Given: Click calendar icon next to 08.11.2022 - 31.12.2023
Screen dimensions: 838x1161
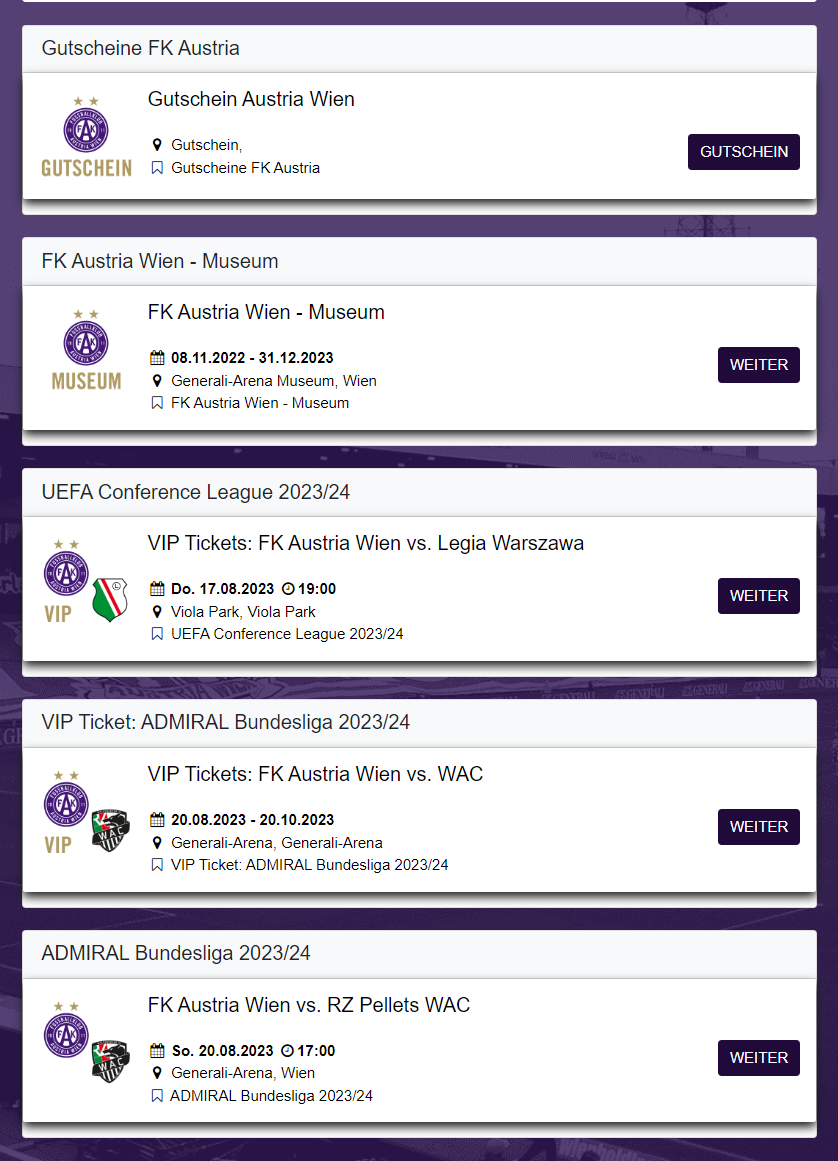Looking at the screenshot, I should coord(157,358).
